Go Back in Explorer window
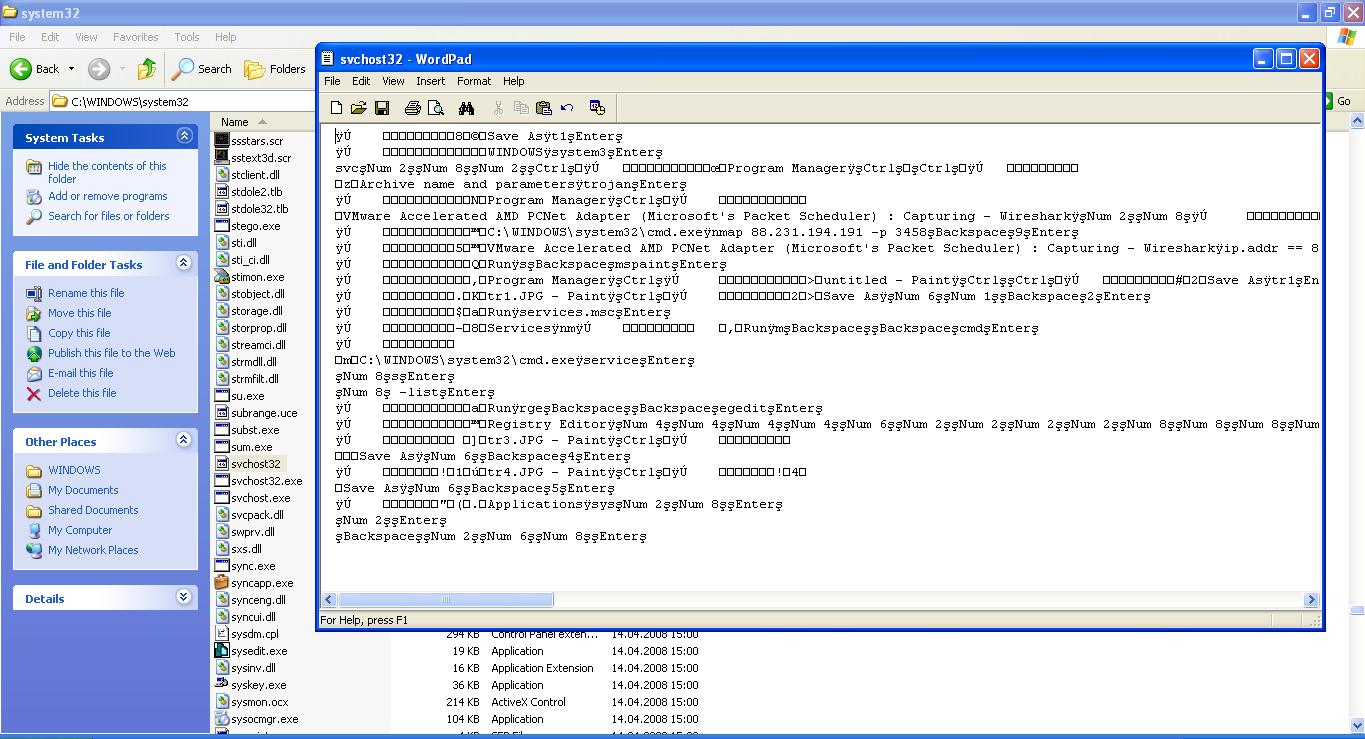The width and height of the screenshot is (1365, 739). click(x=35, y=69)
